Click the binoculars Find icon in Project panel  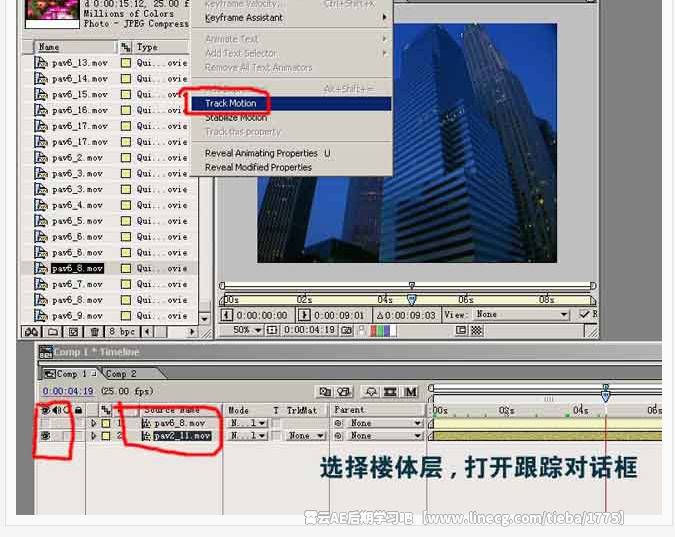[32, 332]
